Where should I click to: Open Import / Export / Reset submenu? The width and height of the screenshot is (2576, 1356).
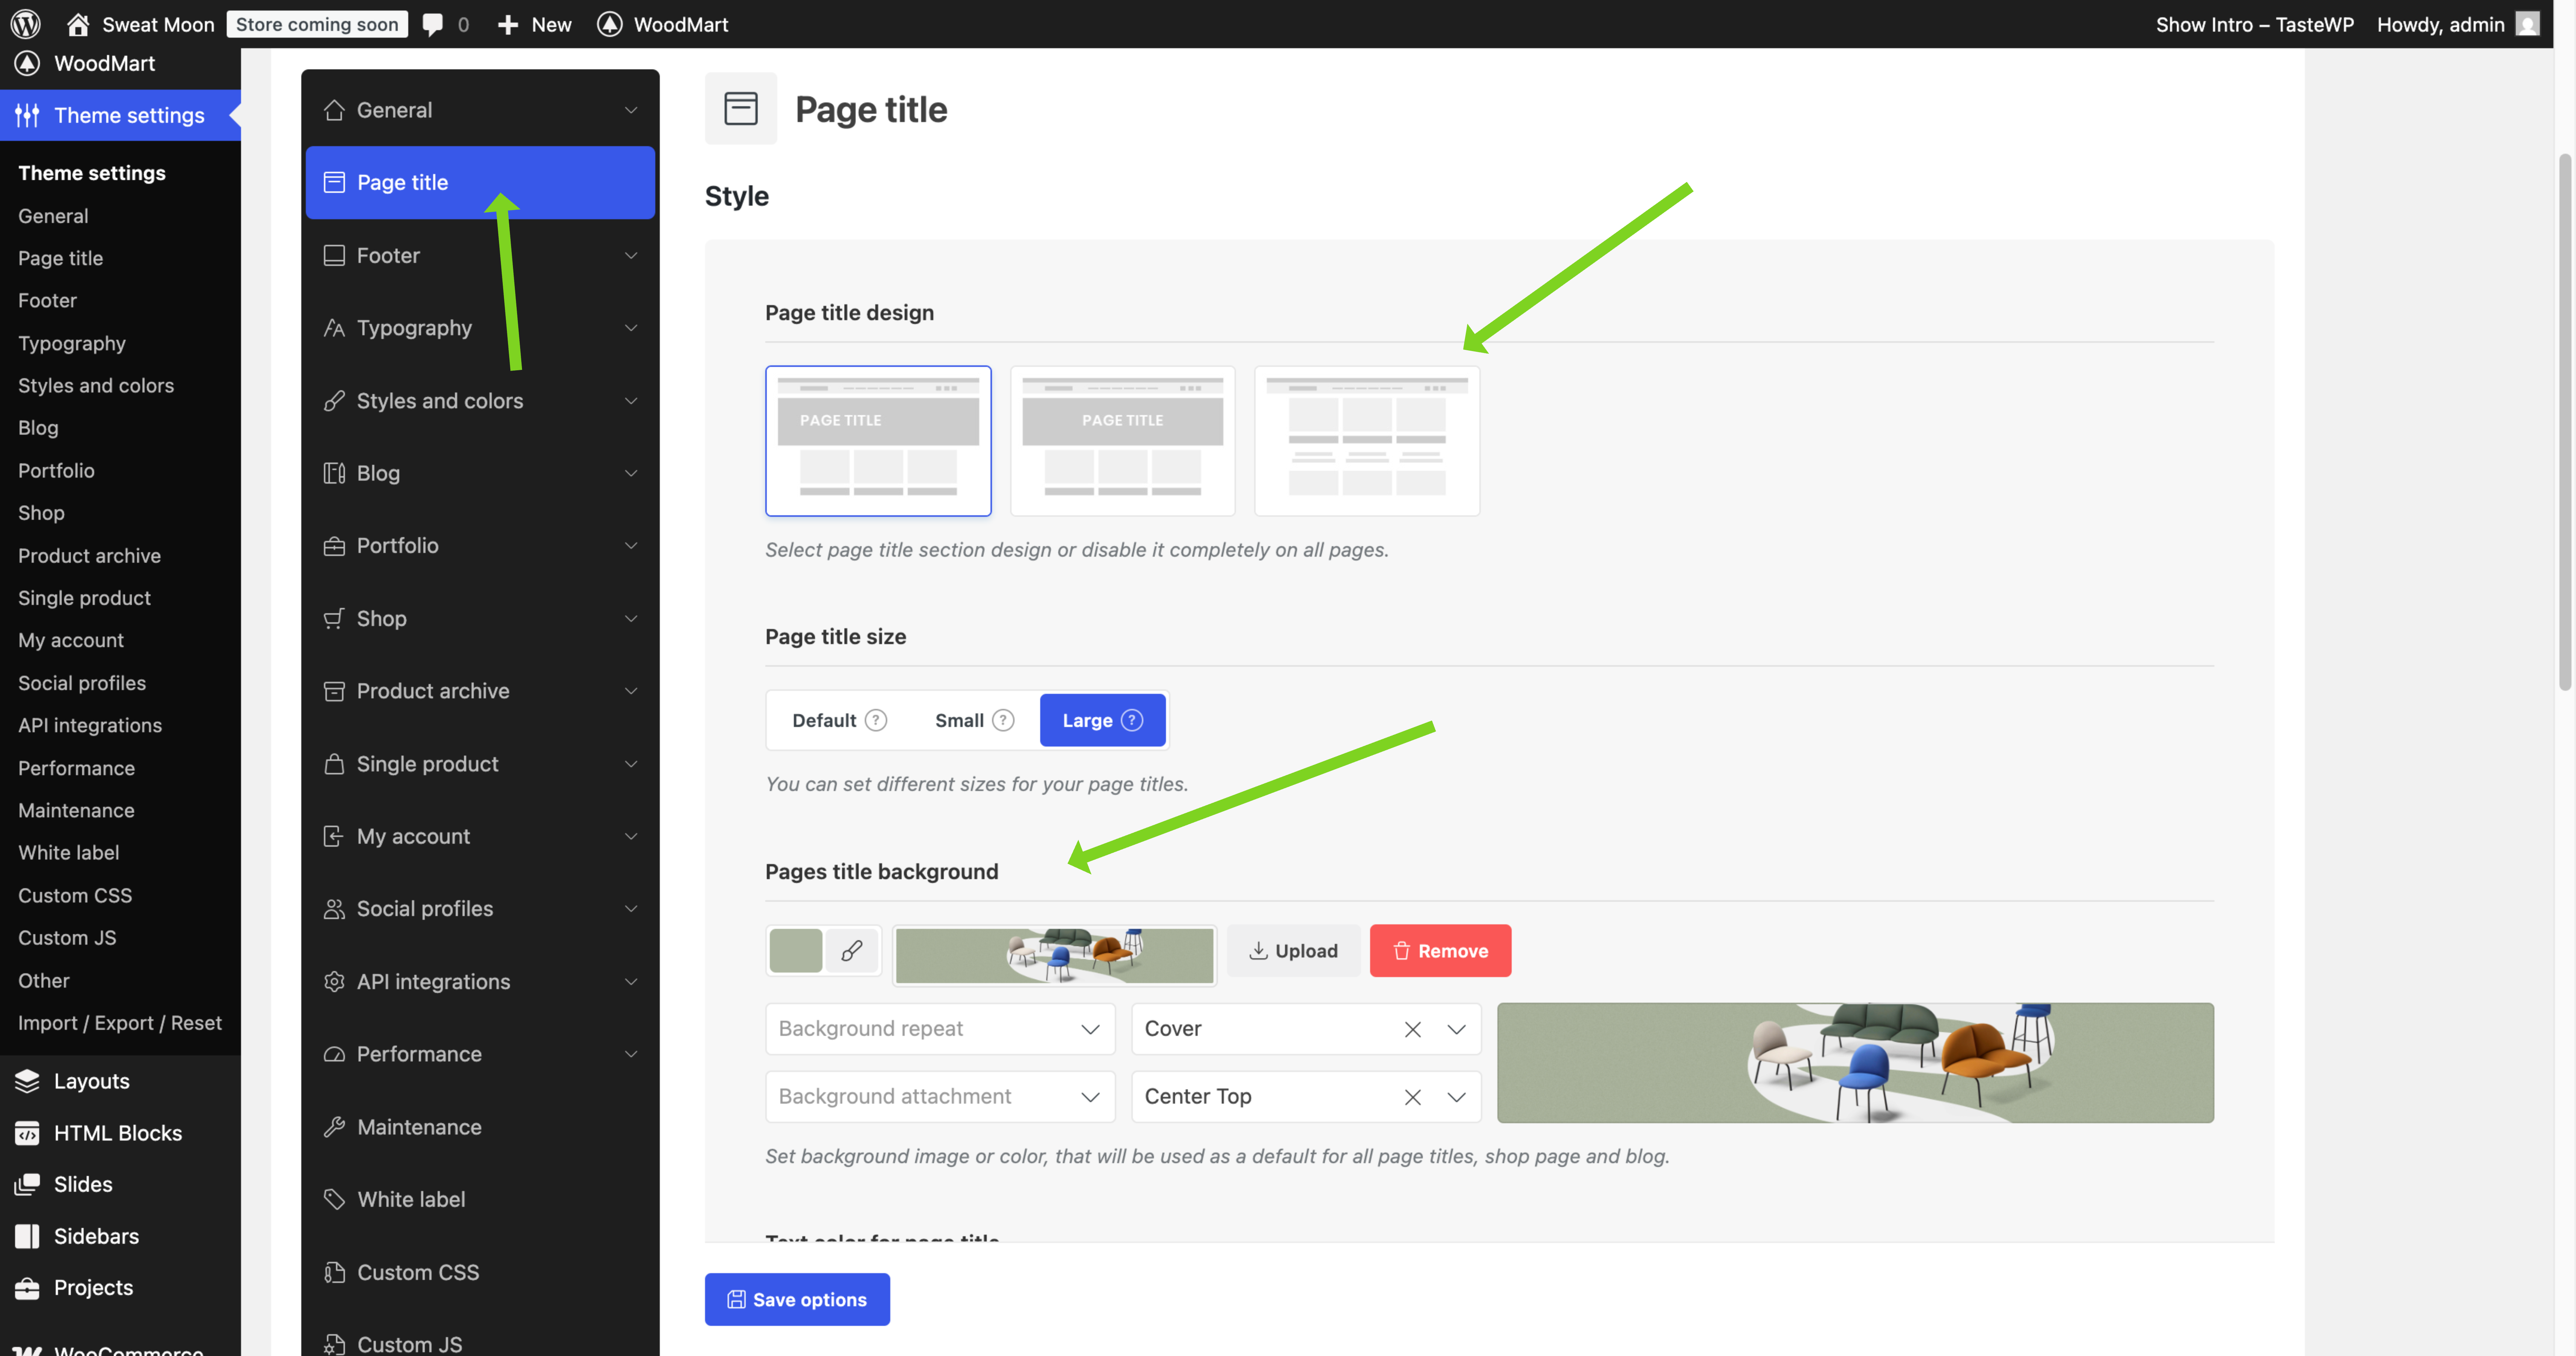pos(120,1023)
